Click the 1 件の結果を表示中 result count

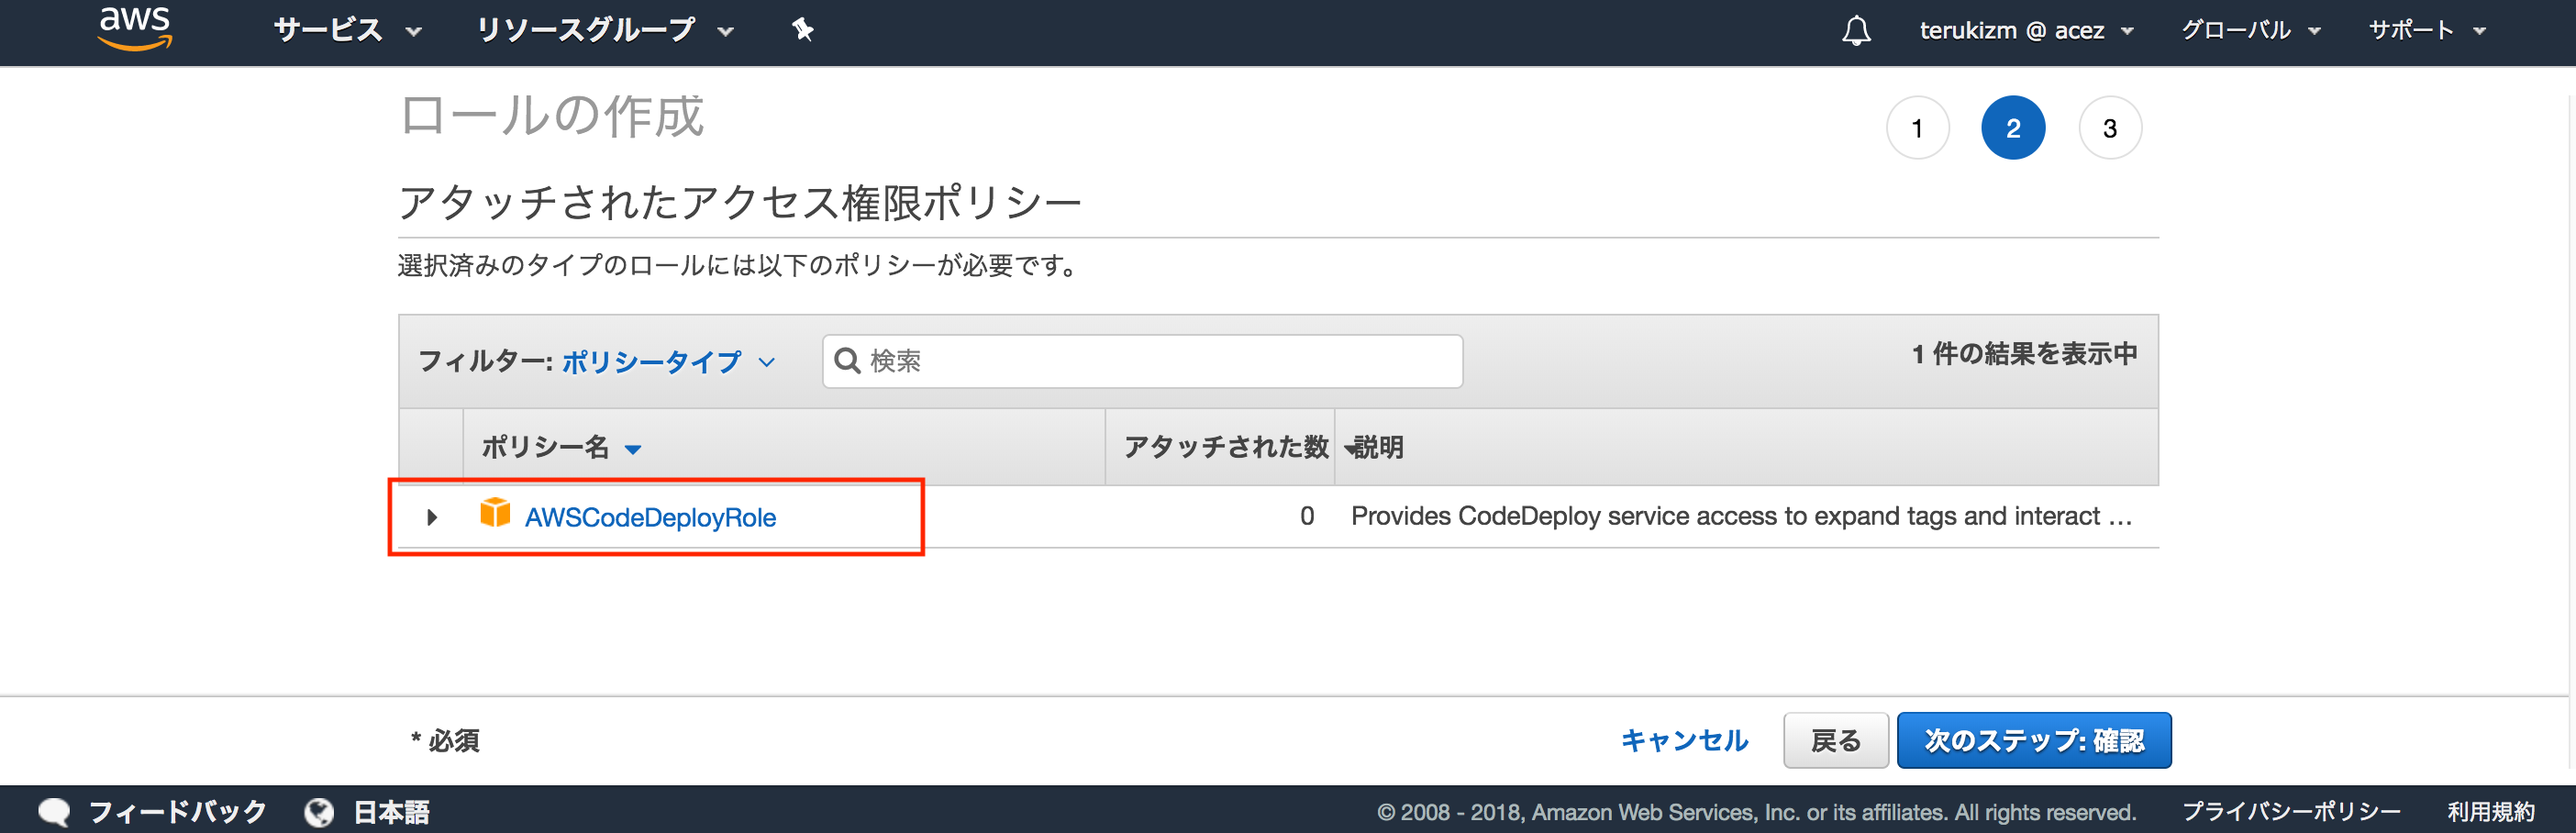coord(2024,353)
